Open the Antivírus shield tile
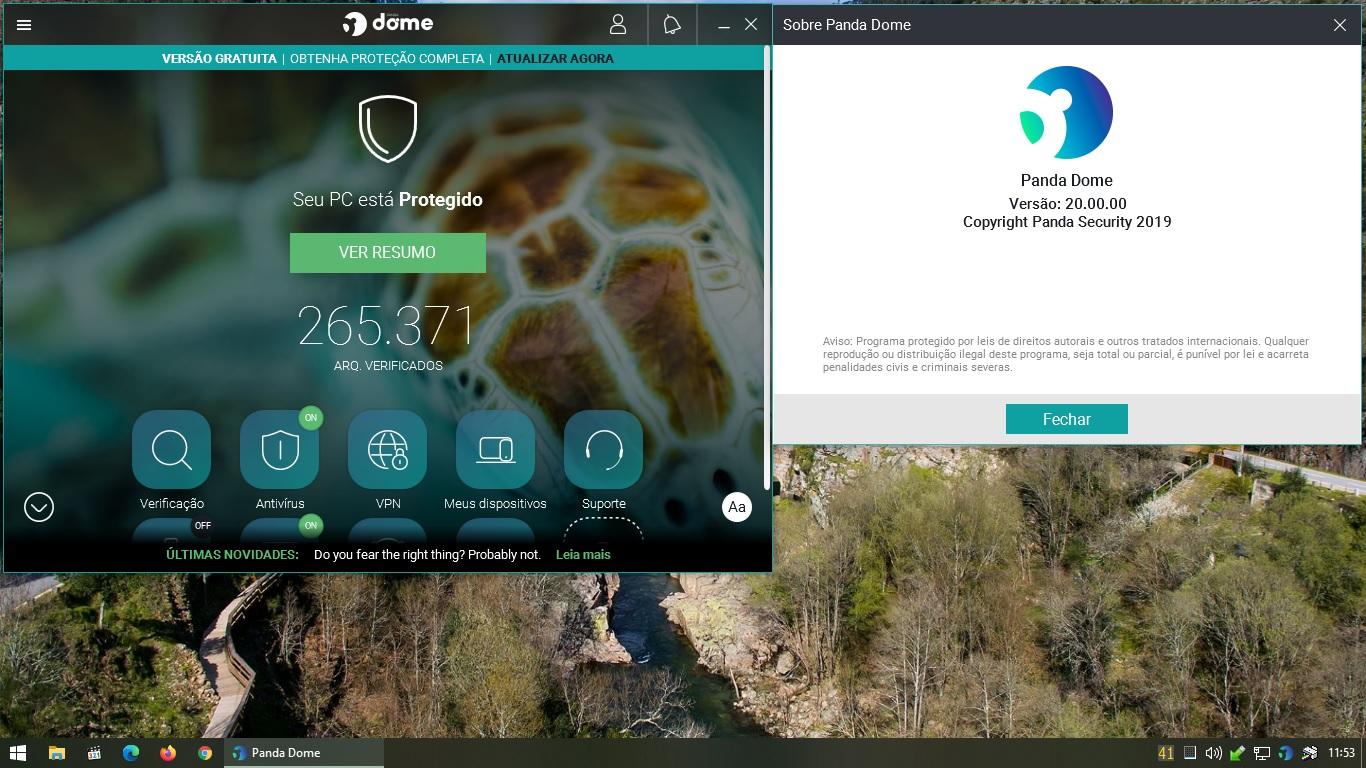The width and height of the screenshot is (1366, 768). click(280, 450)
